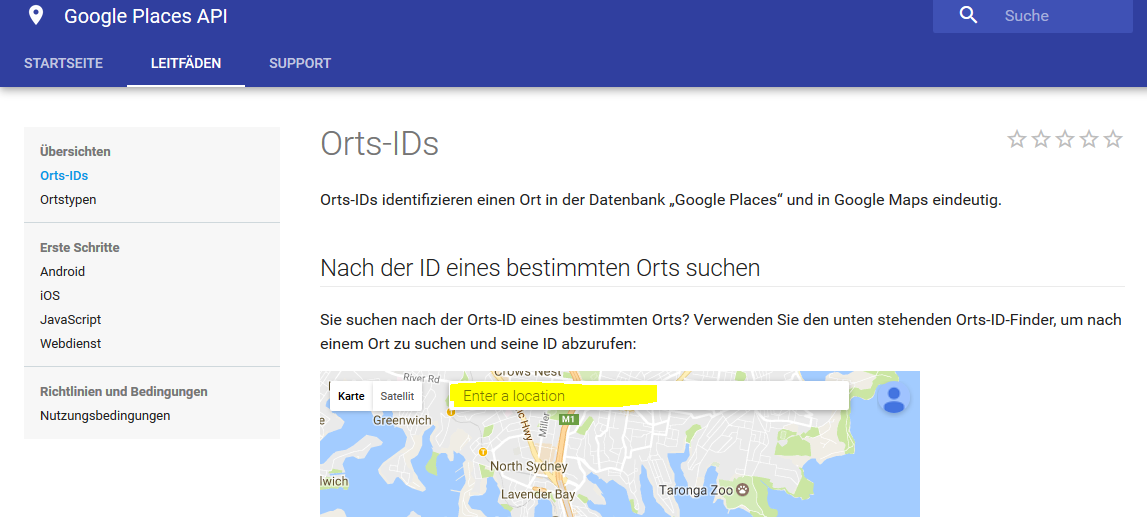1147x517 pixels.
Task: Switch map to Karte view
Action: click(x=351, y=396)
